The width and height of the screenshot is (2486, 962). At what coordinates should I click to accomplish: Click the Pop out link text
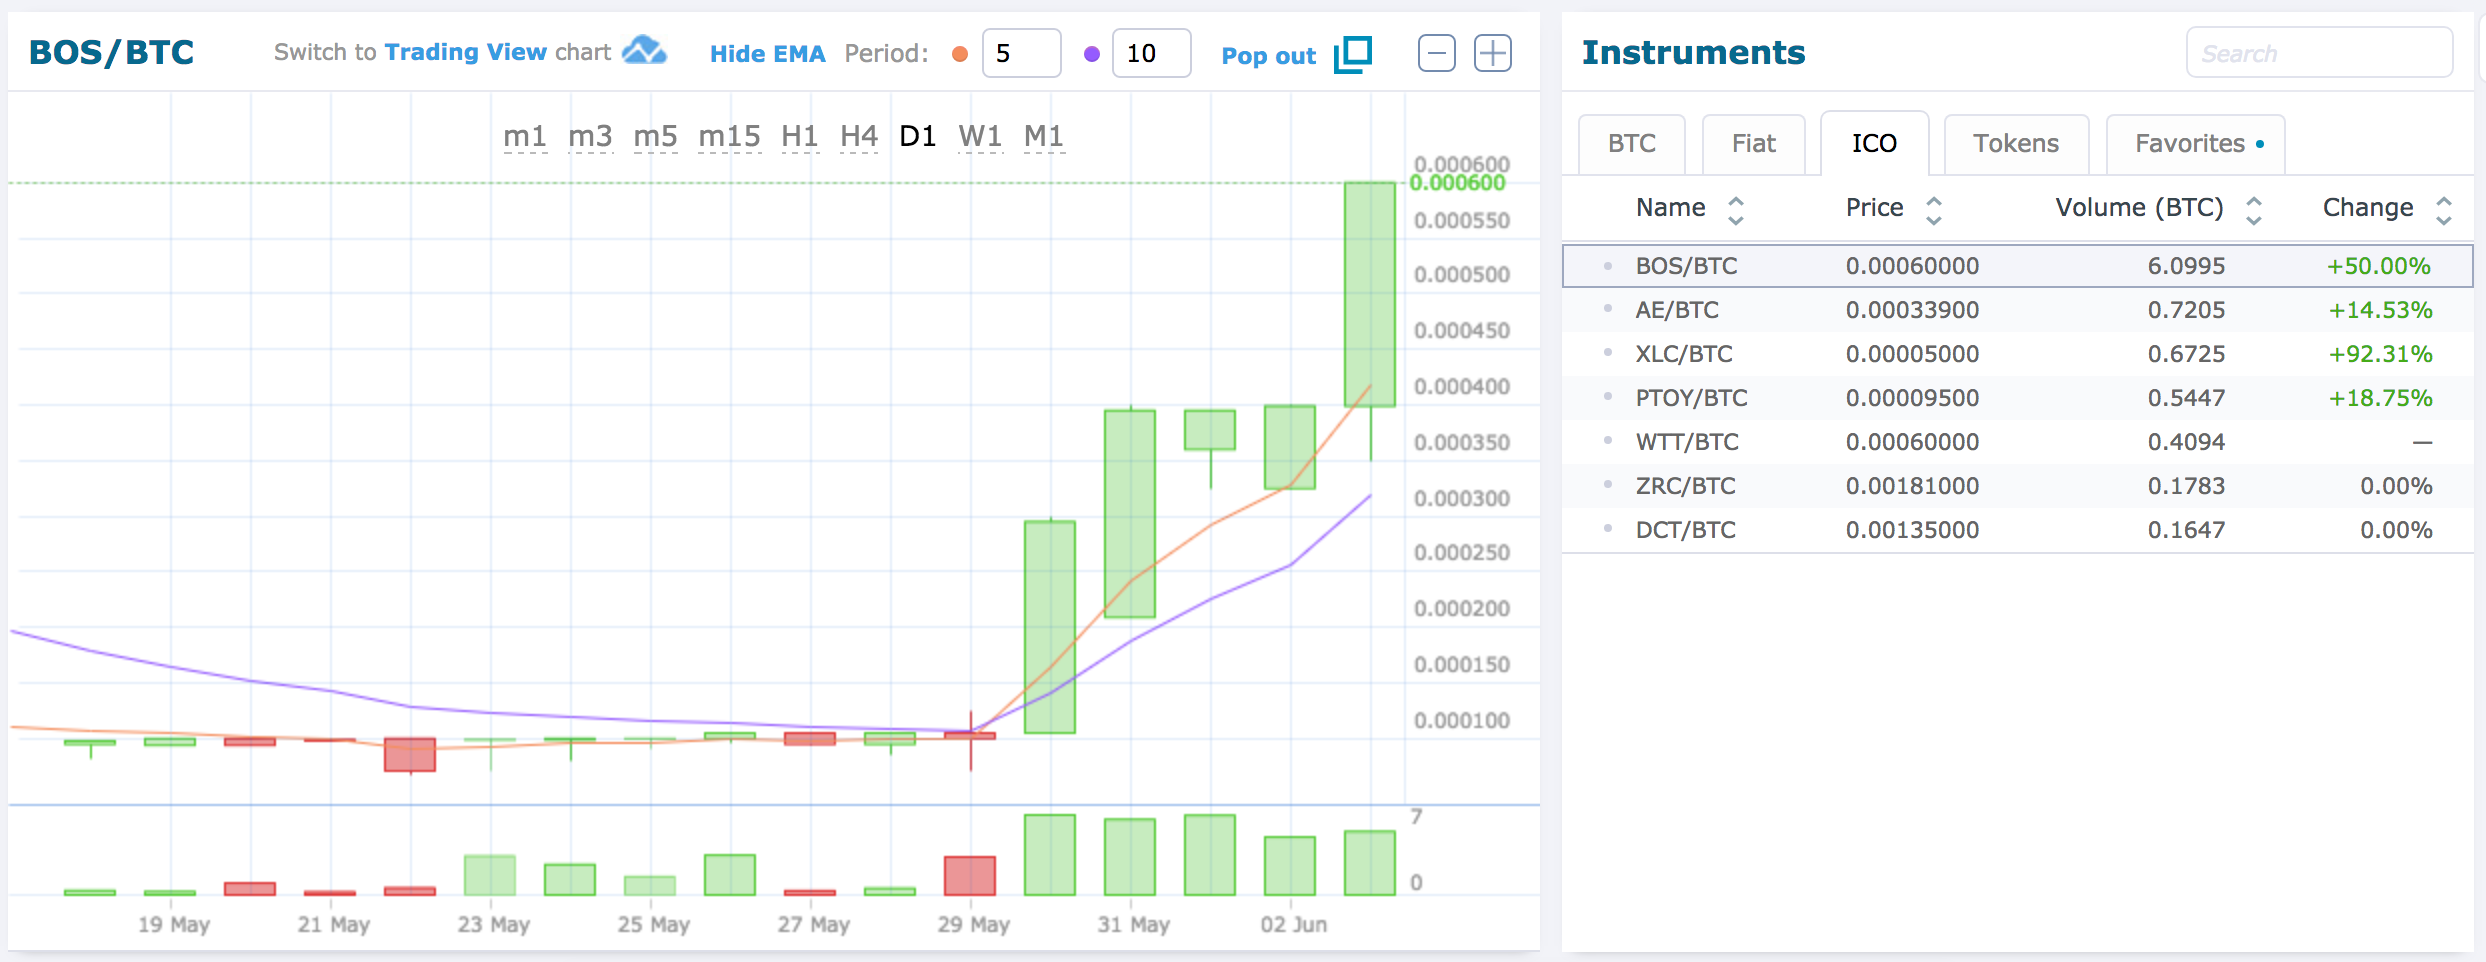[1269, 56]
